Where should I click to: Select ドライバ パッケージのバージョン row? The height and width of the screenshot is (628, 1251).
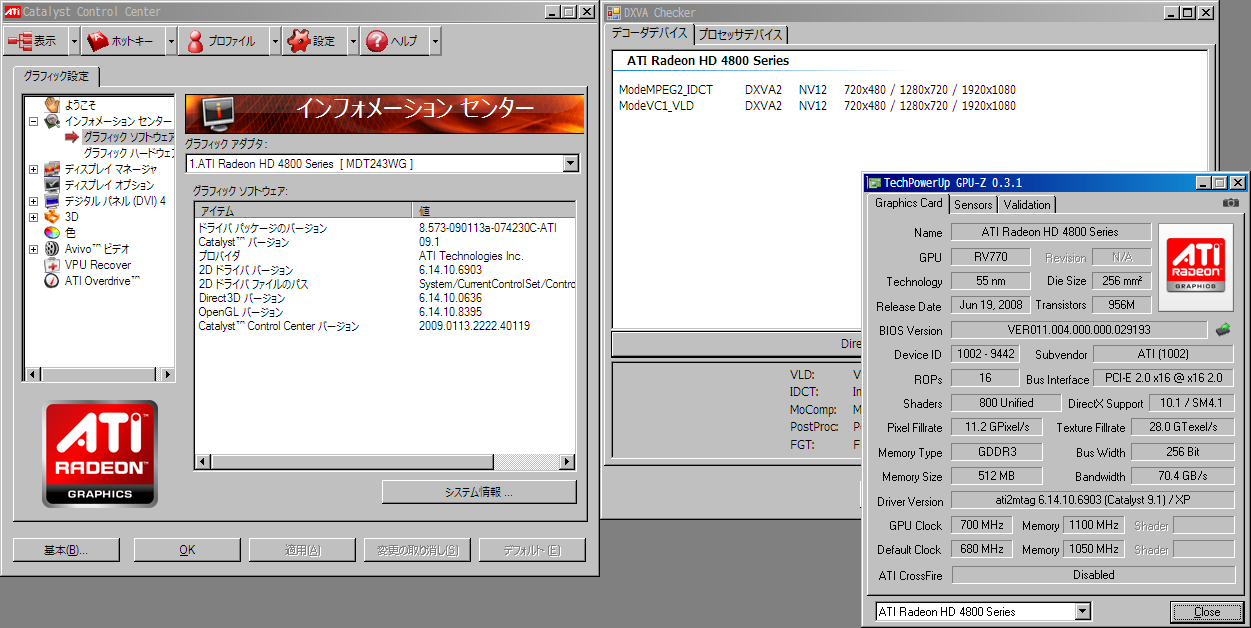pyautogui.click(x=385, y=228)
